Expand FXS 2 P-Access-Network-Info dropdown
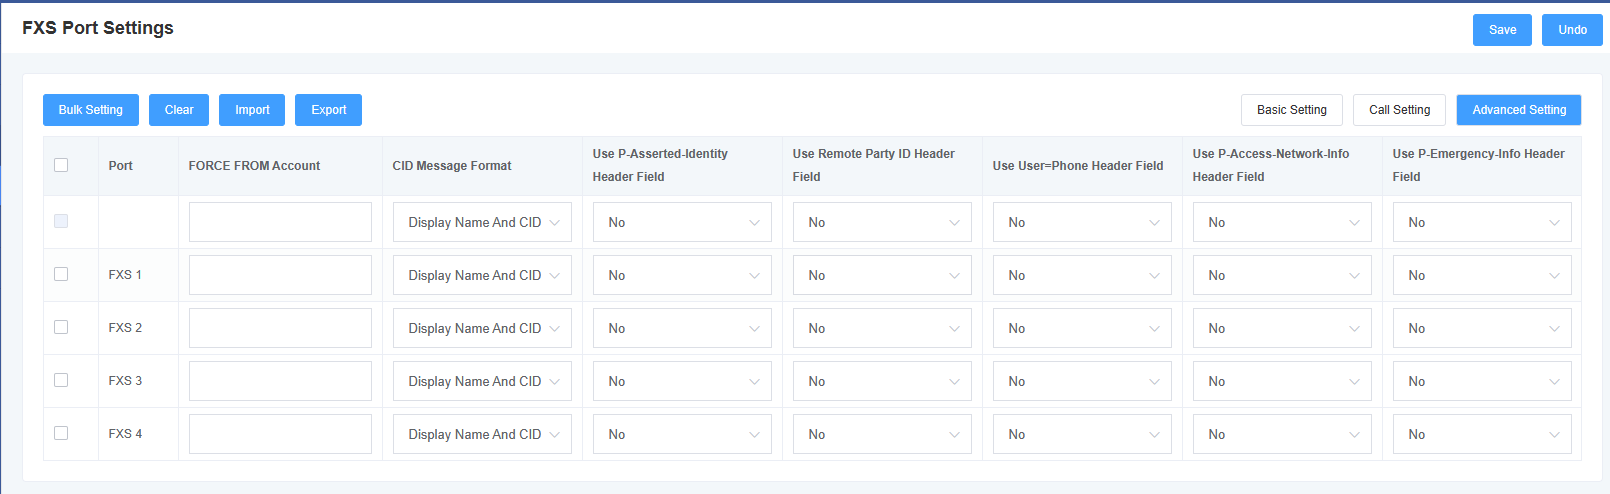1610x494 pixels. point(1282,328)
